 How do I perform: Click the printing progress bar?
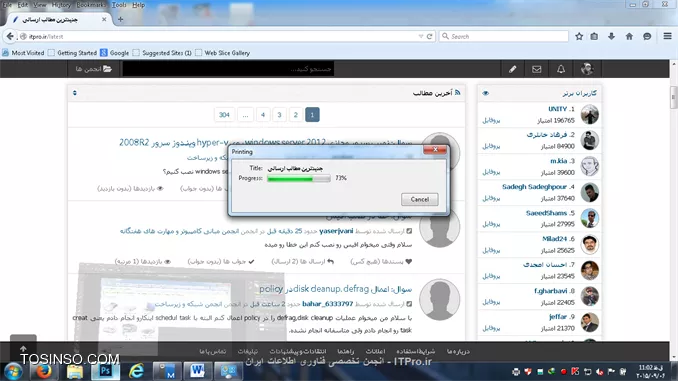299,178
